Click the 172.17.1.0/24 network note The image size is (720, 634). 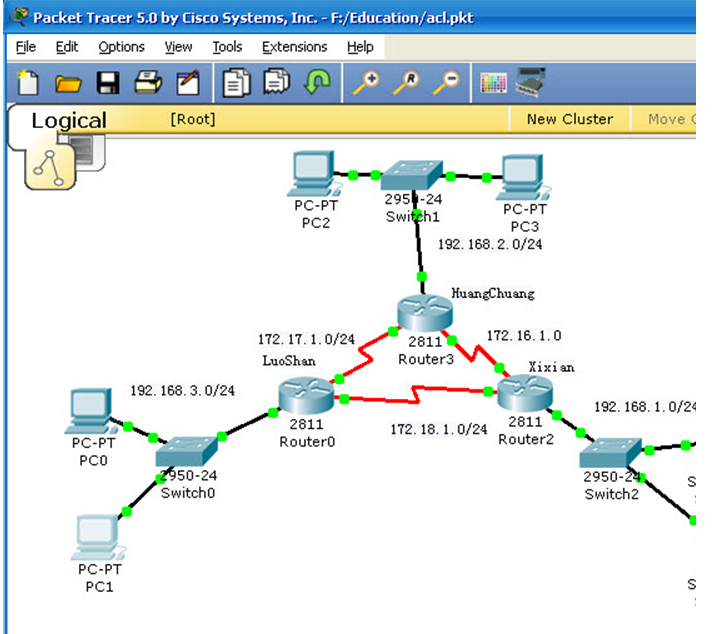pyautogui.click(x=306, y=339)
